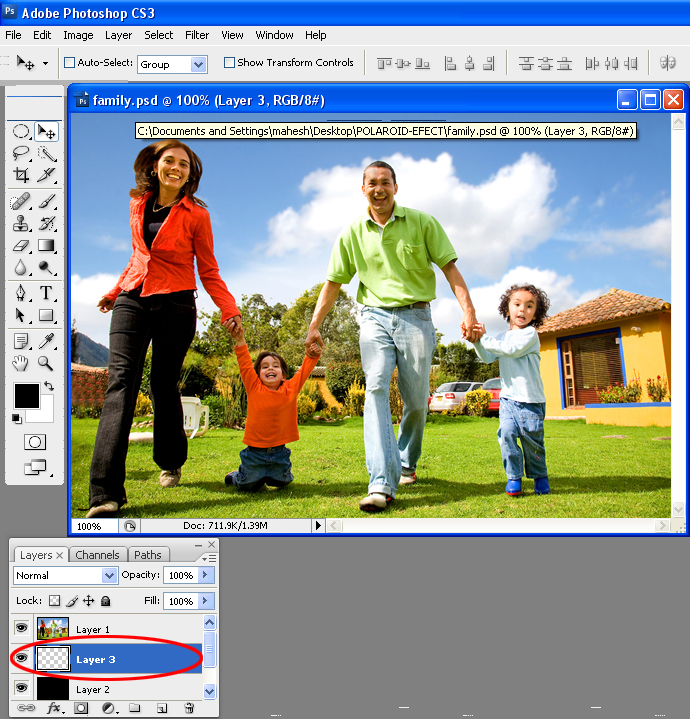Select the Lasso tool
The width and height of the screenshot is (690, 719).
(21, 153)
